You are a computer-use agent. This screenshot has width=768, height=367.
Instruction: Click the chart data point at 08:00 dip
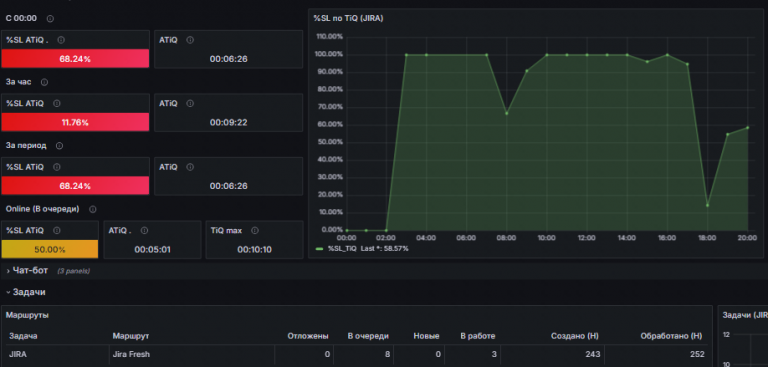click(506, 113)
